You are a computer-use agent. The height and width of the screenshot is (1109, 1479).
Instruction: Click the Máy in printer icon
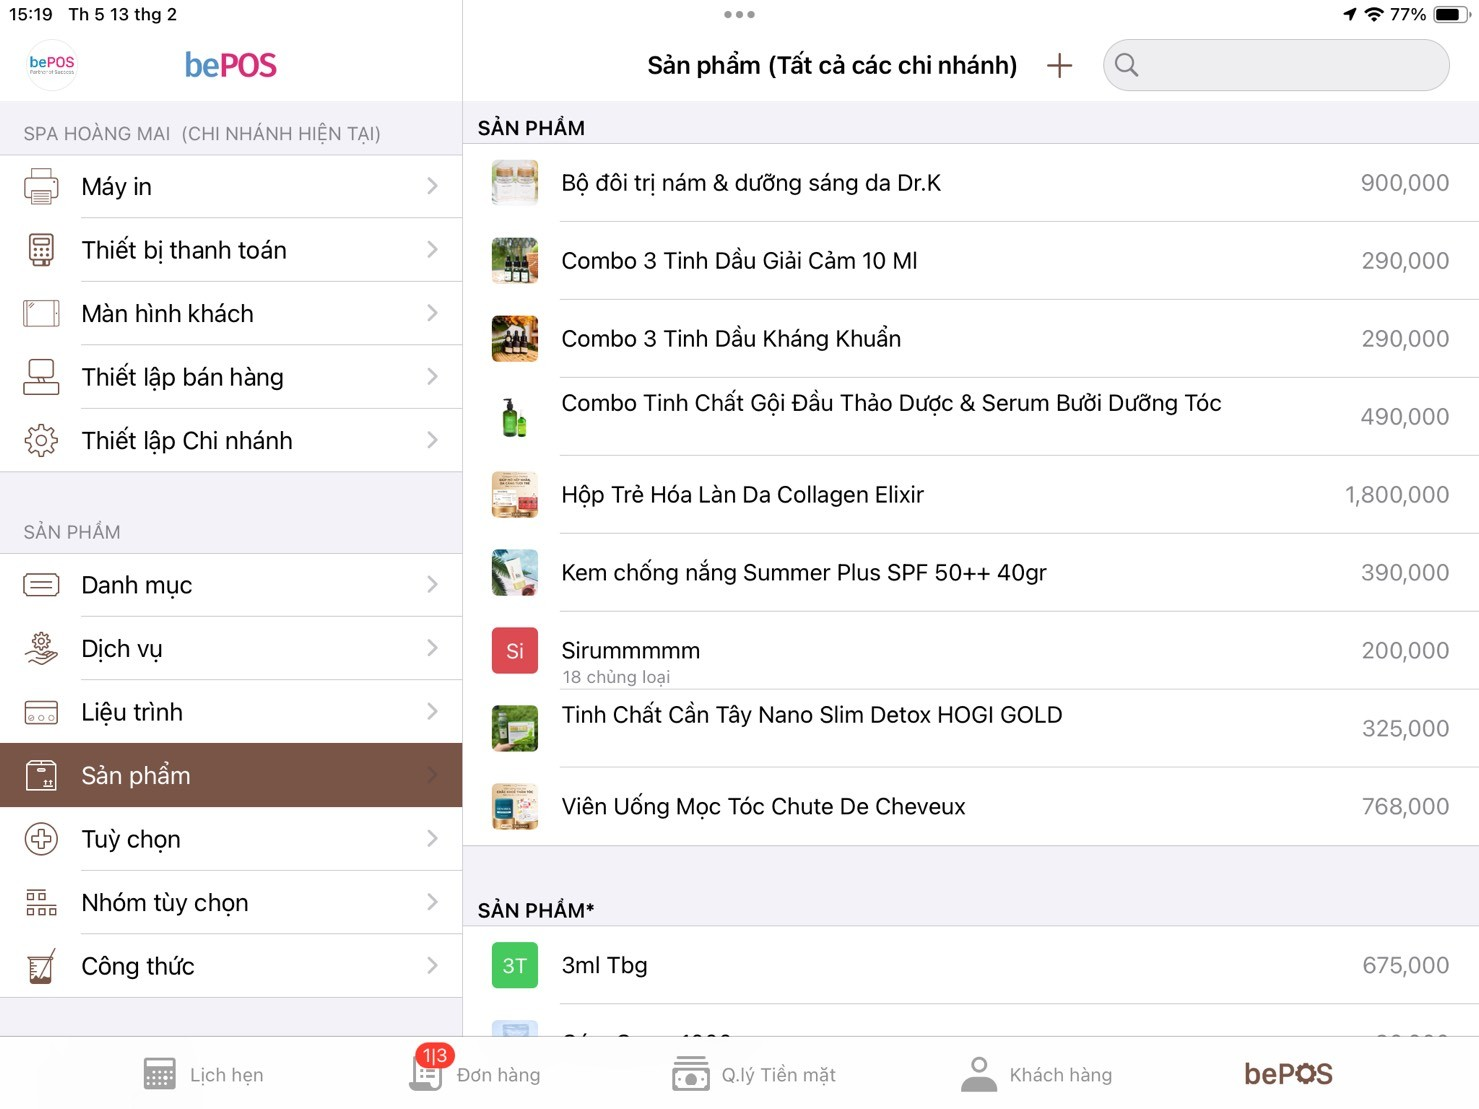[x=41, y=187]
